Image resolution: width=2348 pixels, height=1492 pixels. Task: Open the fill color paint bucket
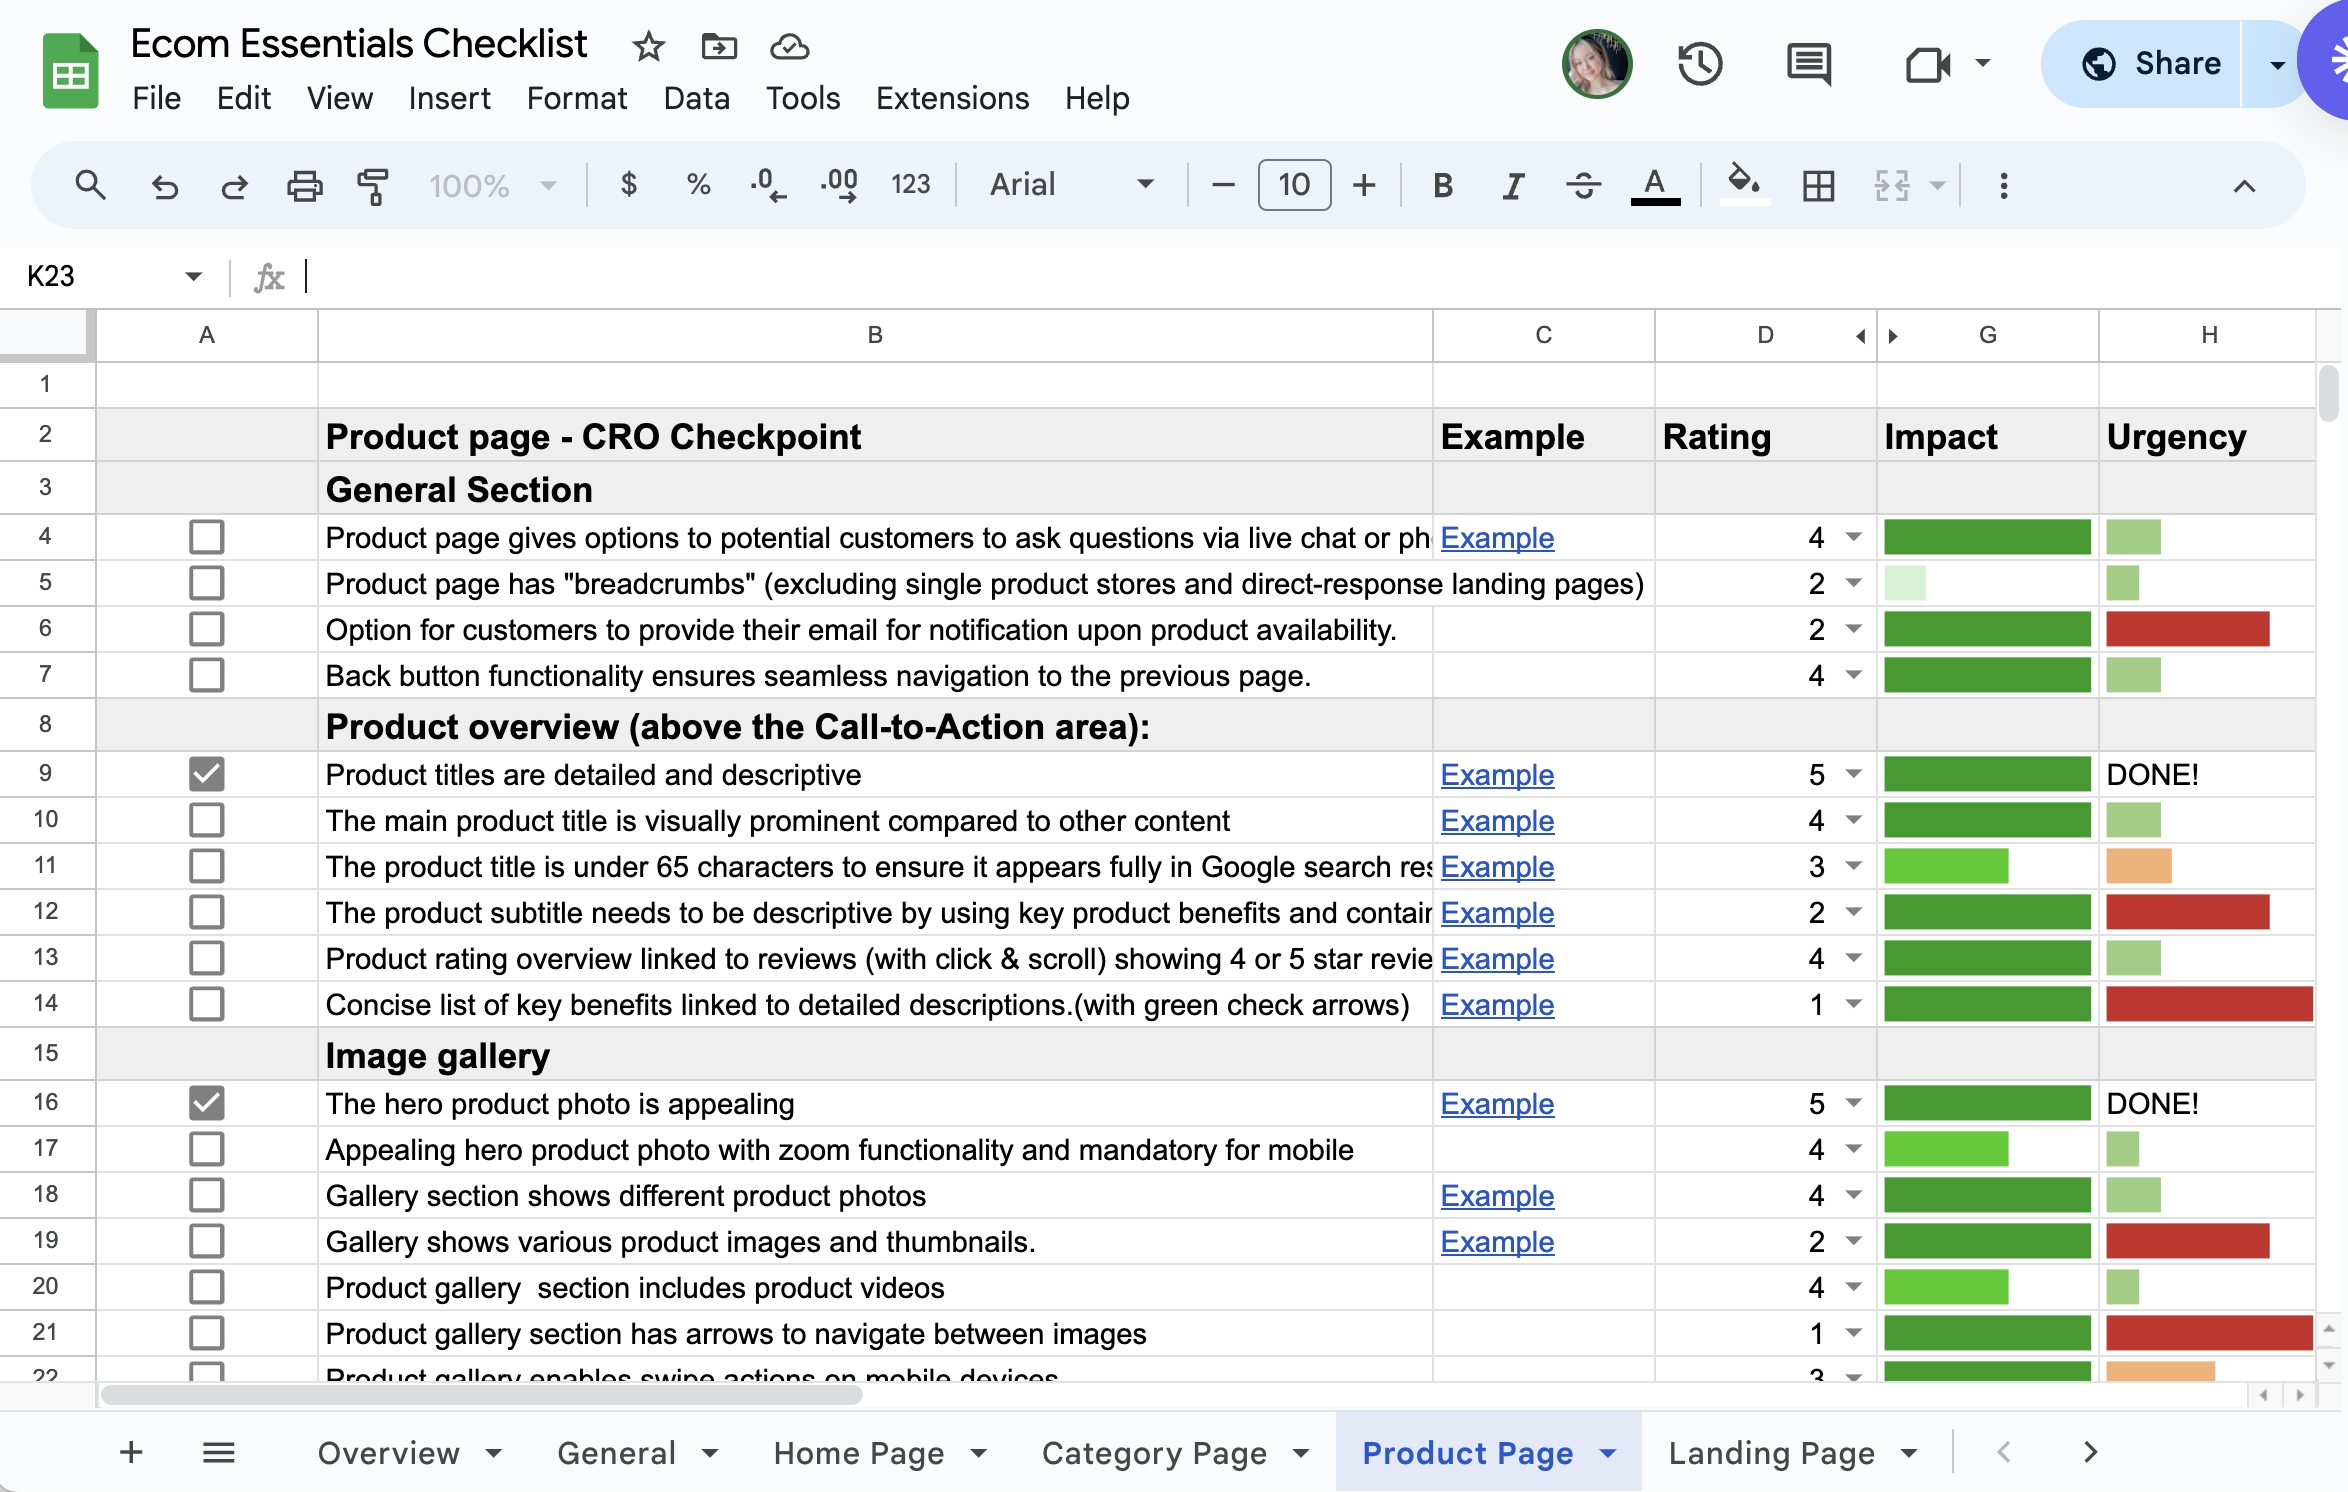(x=1743, y=184)
